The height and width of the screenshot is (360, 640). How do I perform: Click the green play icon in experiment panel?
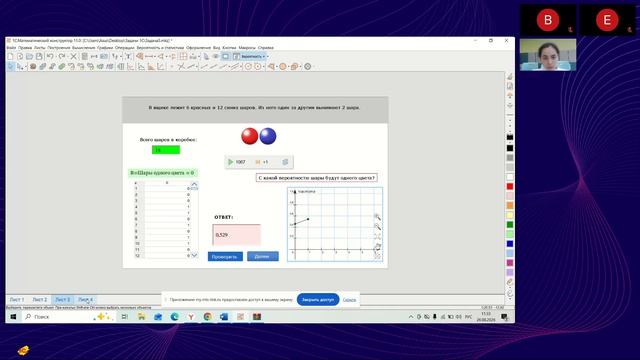[231, 162]
